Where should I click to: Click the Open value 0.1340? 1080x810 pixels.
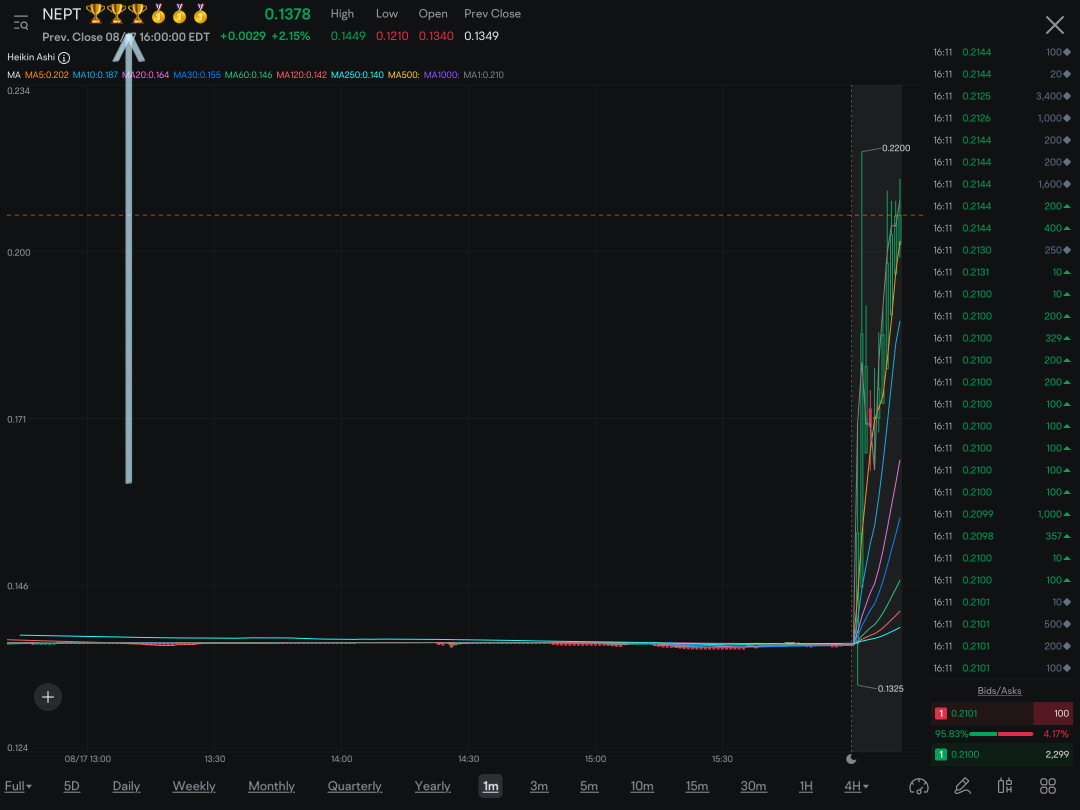[x=436, y=36]
